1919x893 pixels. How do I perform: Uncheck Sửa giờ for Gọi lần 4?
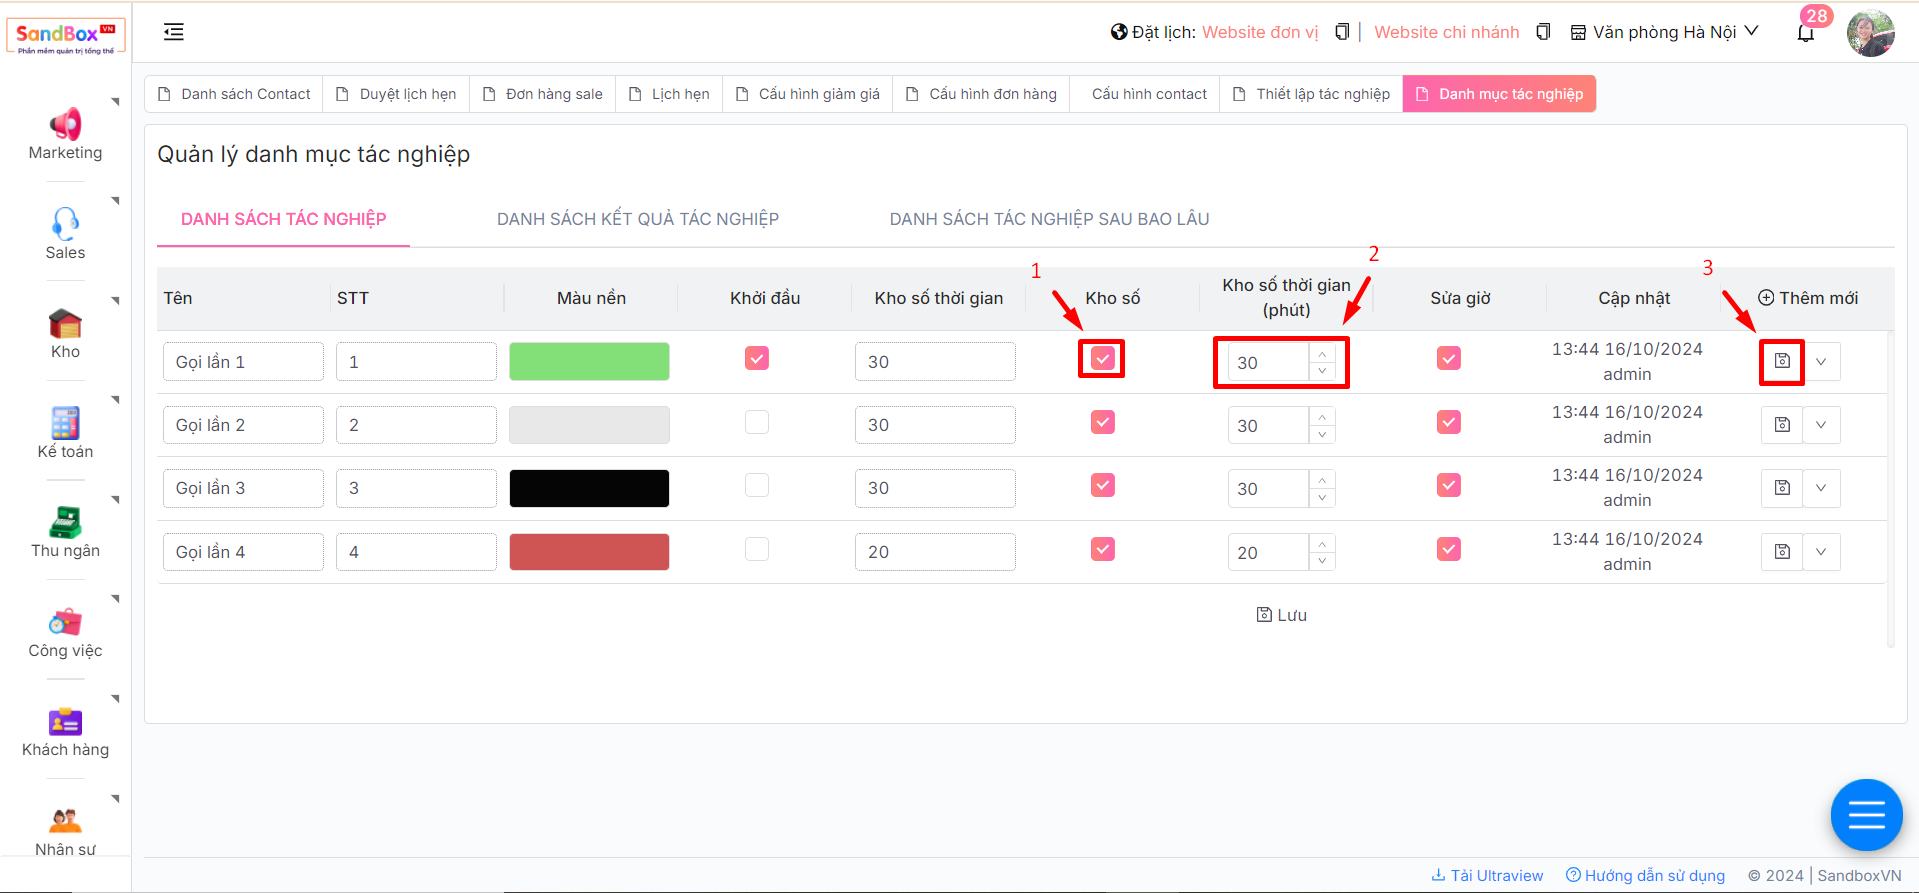(1448, 549)
